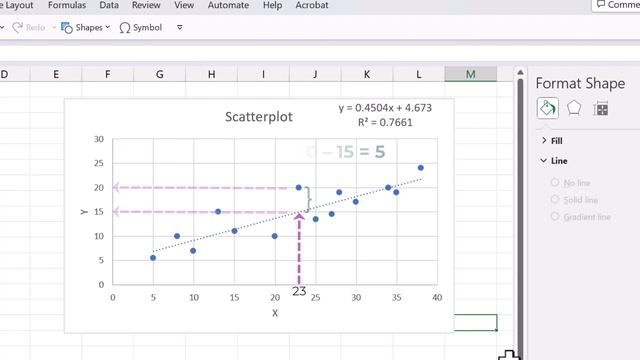
Task: Open the Help tab
Action: pyautogui.click(x=272, y=5)
